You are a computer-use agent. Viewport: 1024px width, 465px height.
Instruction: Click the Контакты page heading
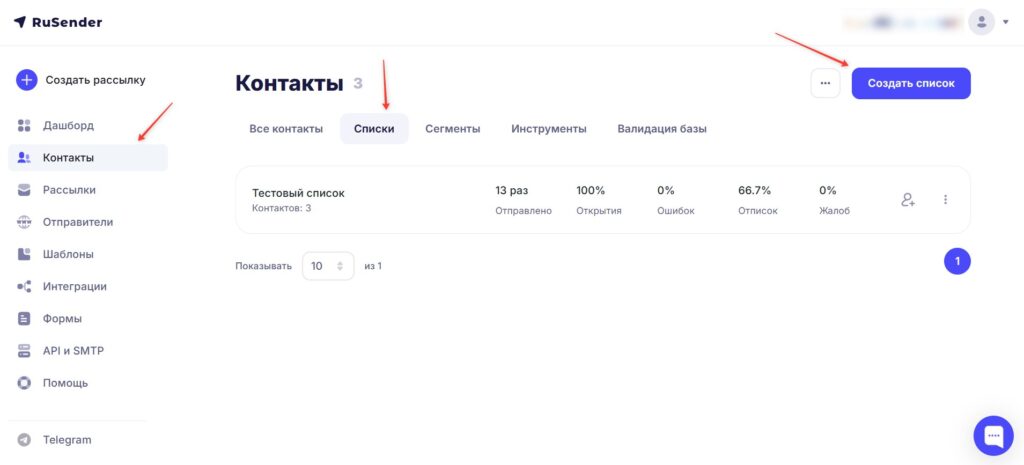click(289, 84)
